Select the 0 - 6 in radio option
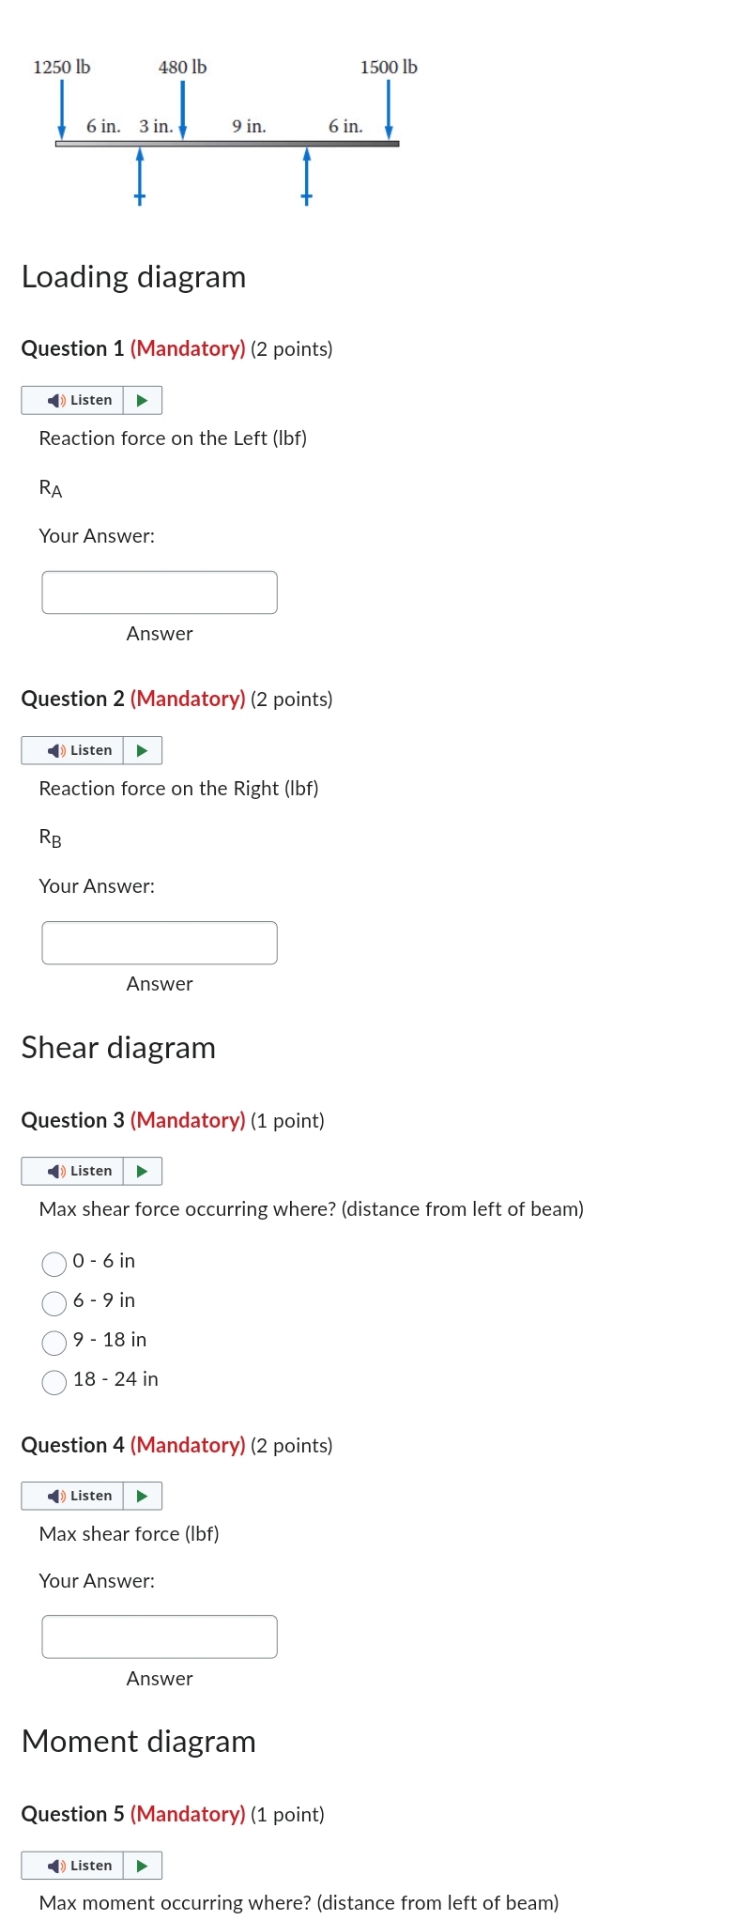 tap(54, 1263)
